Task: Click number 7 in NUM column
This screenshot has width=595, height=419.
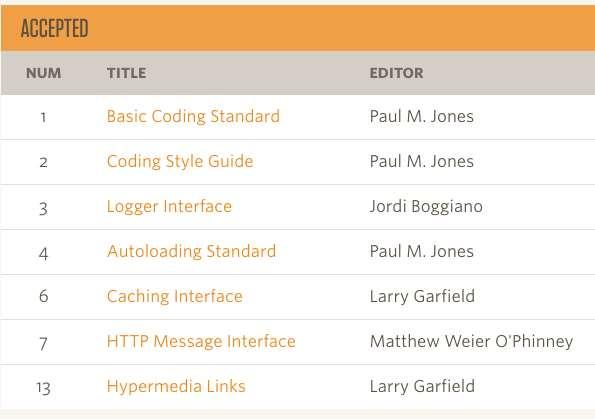Action: (x=43, y=343)
